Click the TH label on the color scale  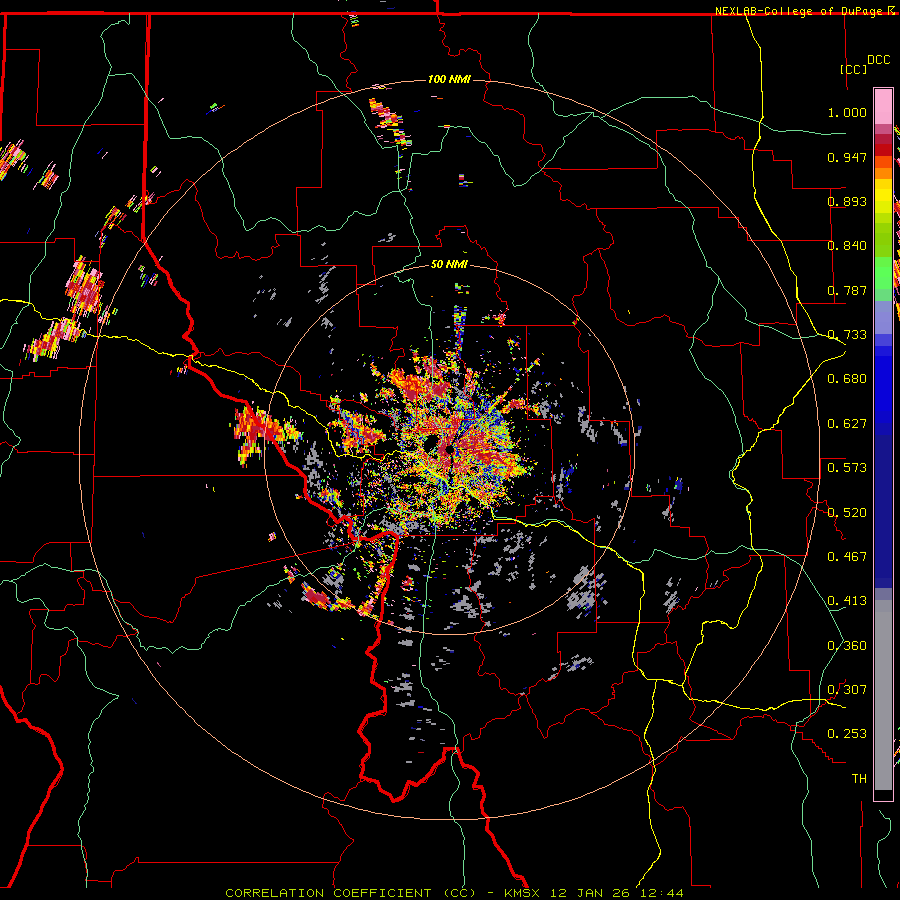[x=859, y=779]
